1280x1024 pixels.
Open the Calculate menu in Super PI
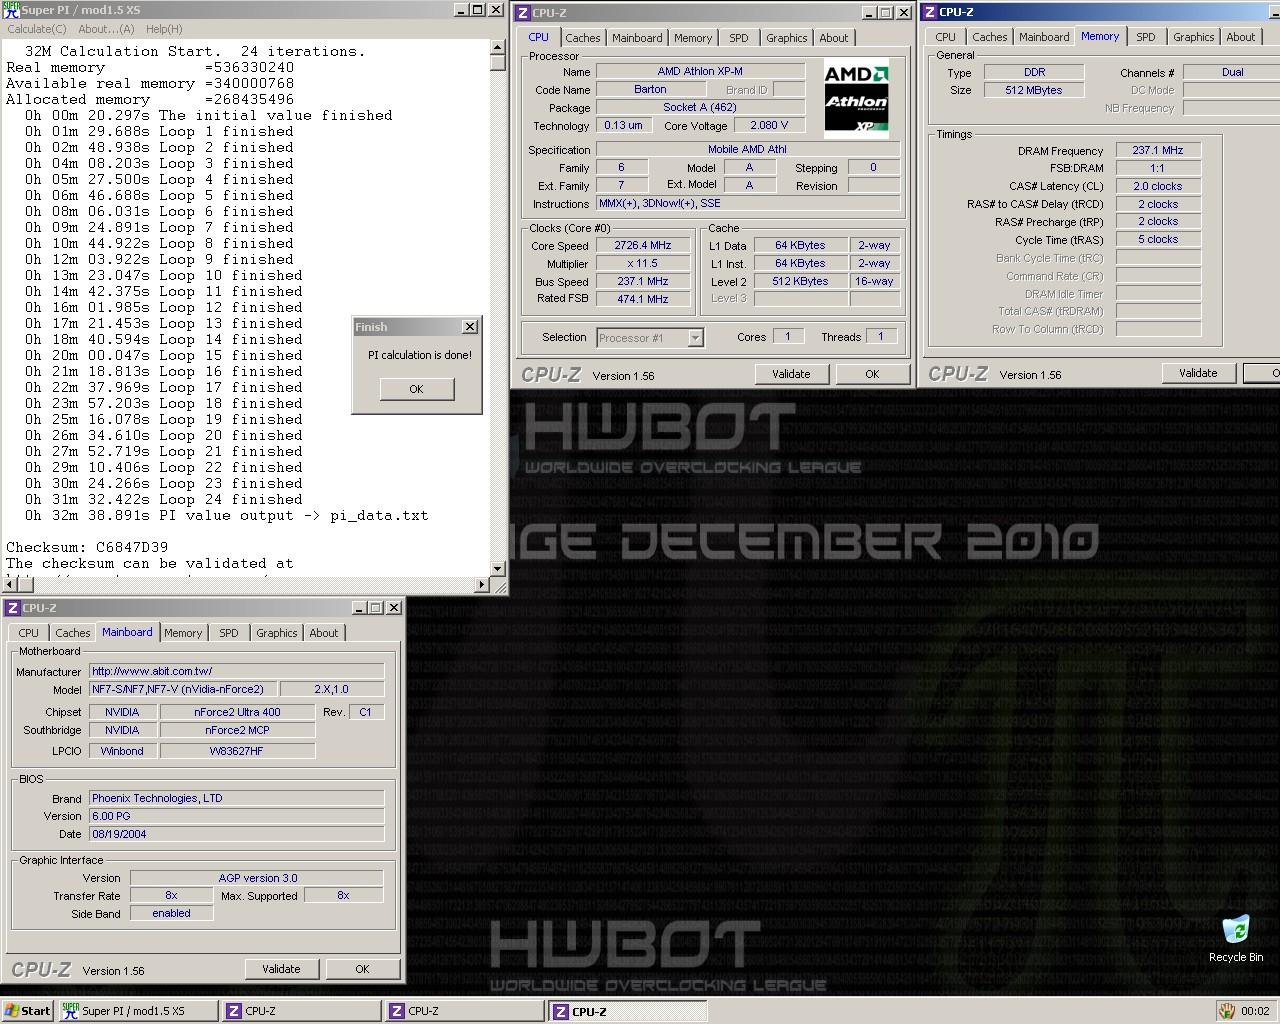coord(37,29)
